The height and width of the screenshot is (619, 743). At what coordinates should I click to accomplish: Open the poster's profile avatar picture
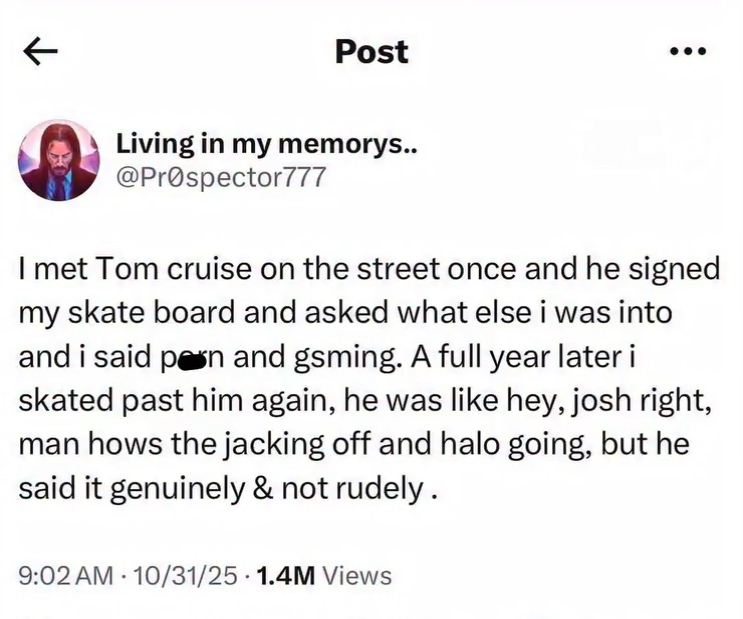point(58,162)
